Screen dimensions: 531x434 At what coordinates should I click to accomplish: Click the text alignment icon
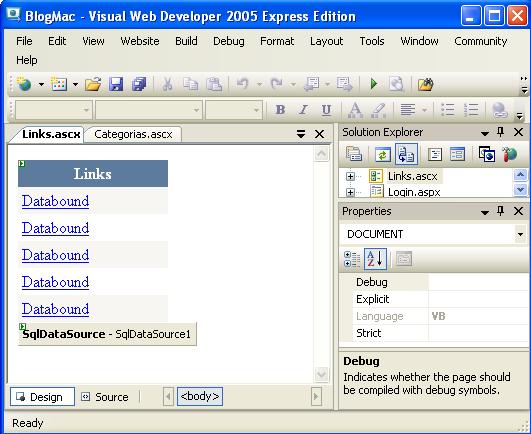pyautogui.click(x=408, y=110)
